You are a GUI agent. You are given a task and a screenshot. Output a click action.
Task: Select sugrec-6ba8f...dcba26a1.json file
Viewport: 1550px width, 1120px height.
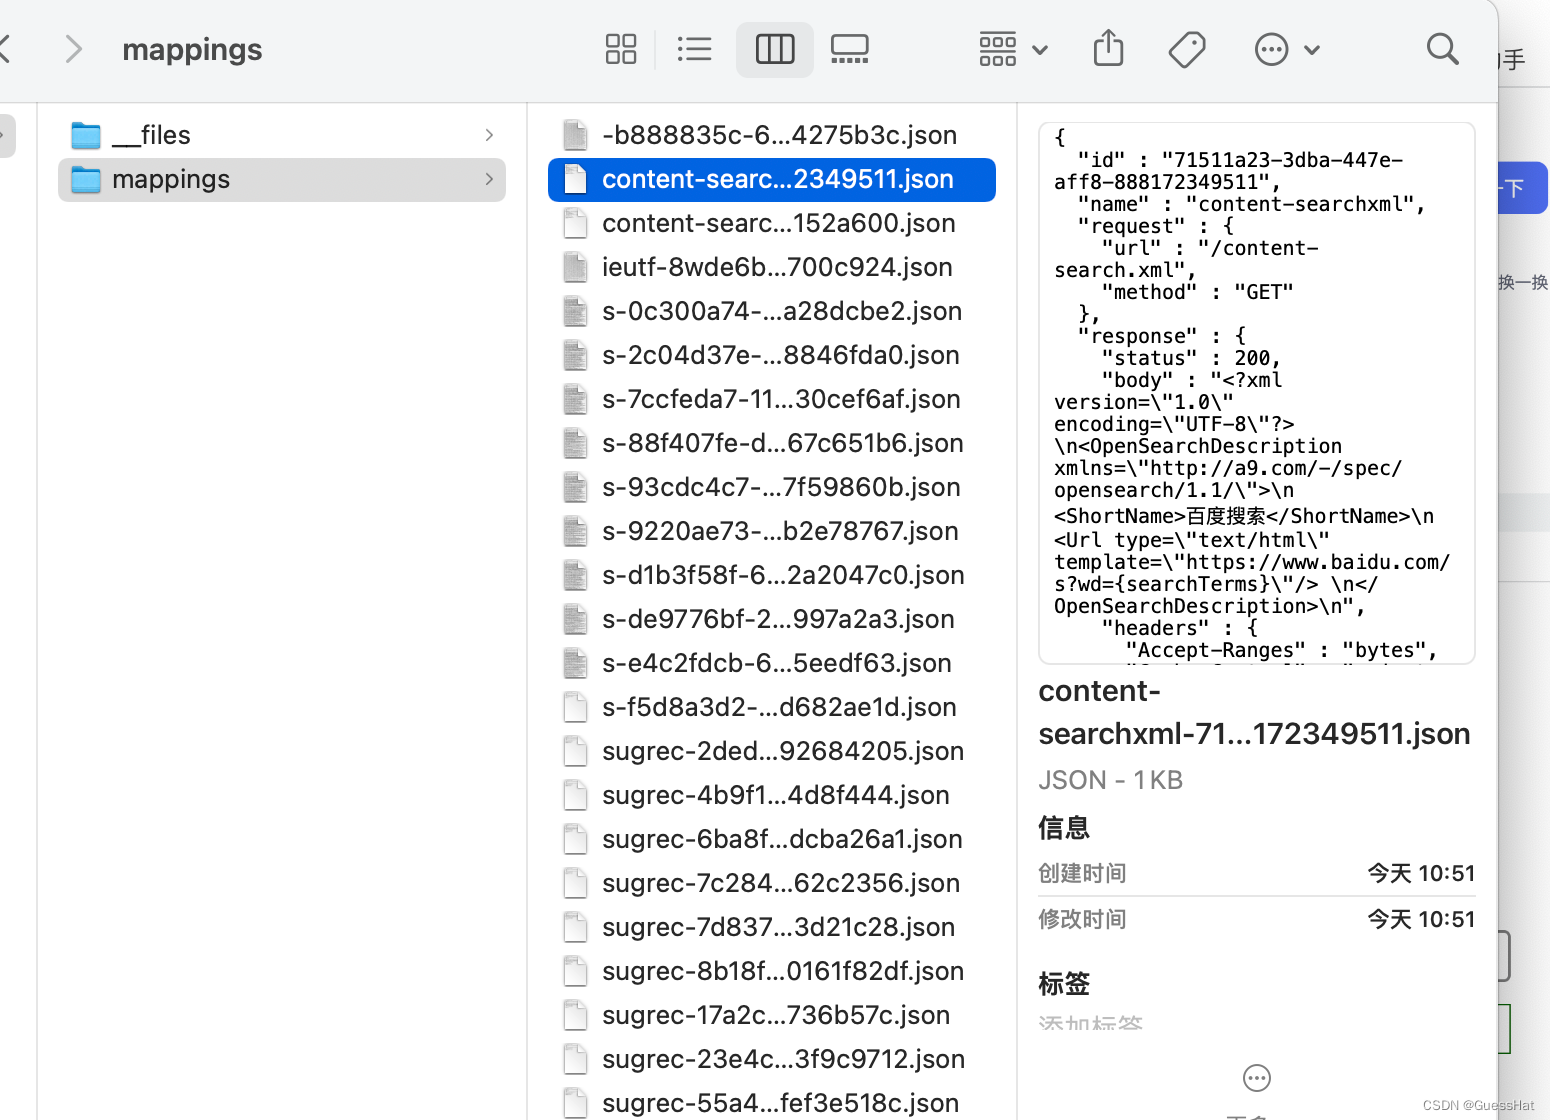(772, 839)
